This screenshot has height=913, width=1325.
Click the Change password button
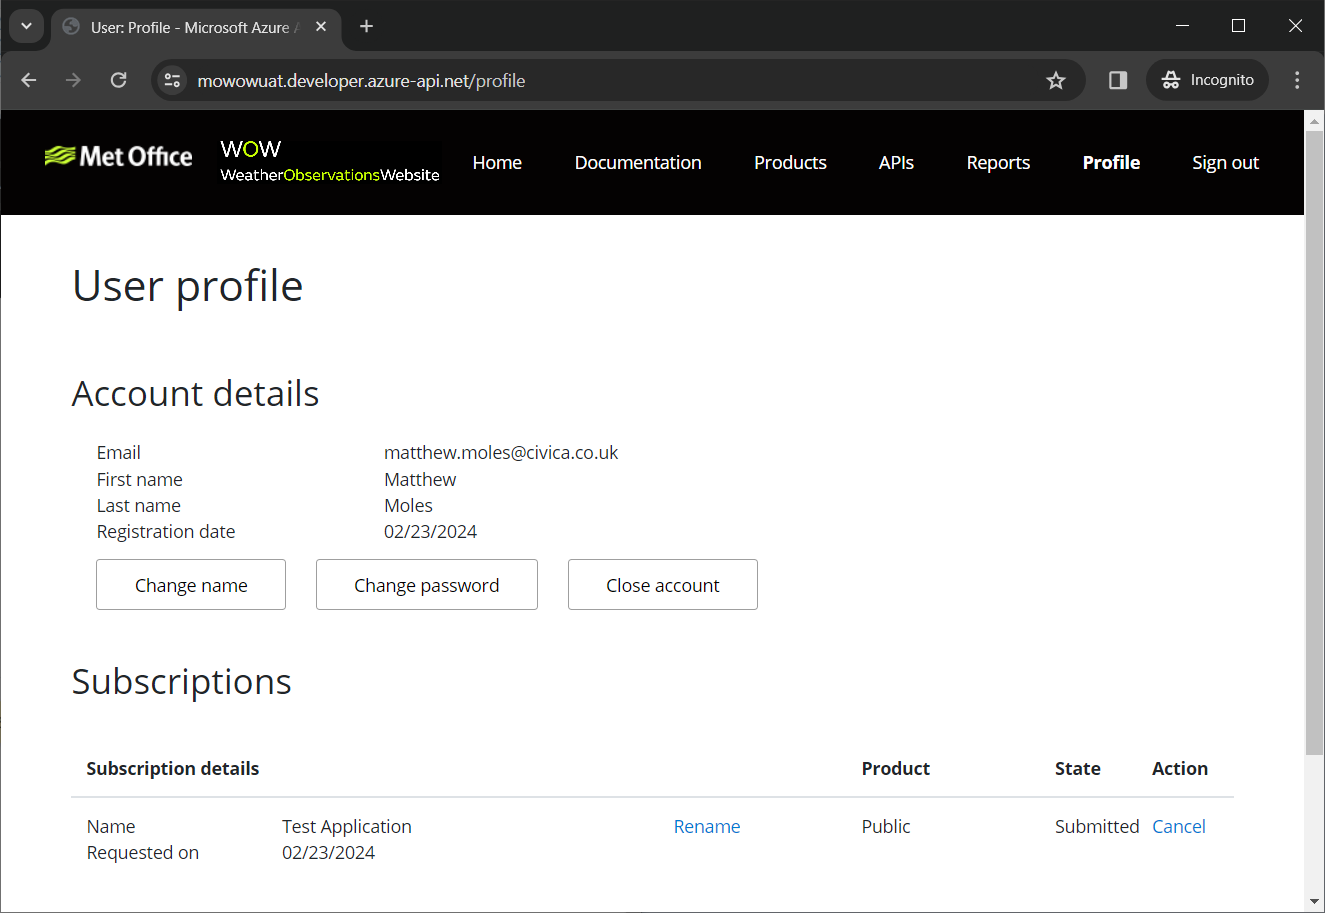(426, 585)
